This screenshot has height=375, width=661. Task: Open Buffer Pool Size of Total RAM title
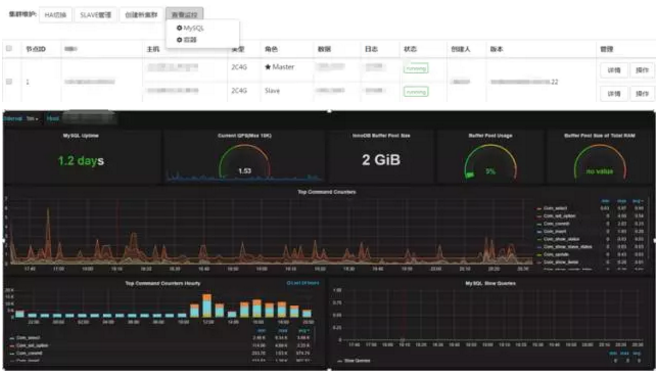click(599, 136)
